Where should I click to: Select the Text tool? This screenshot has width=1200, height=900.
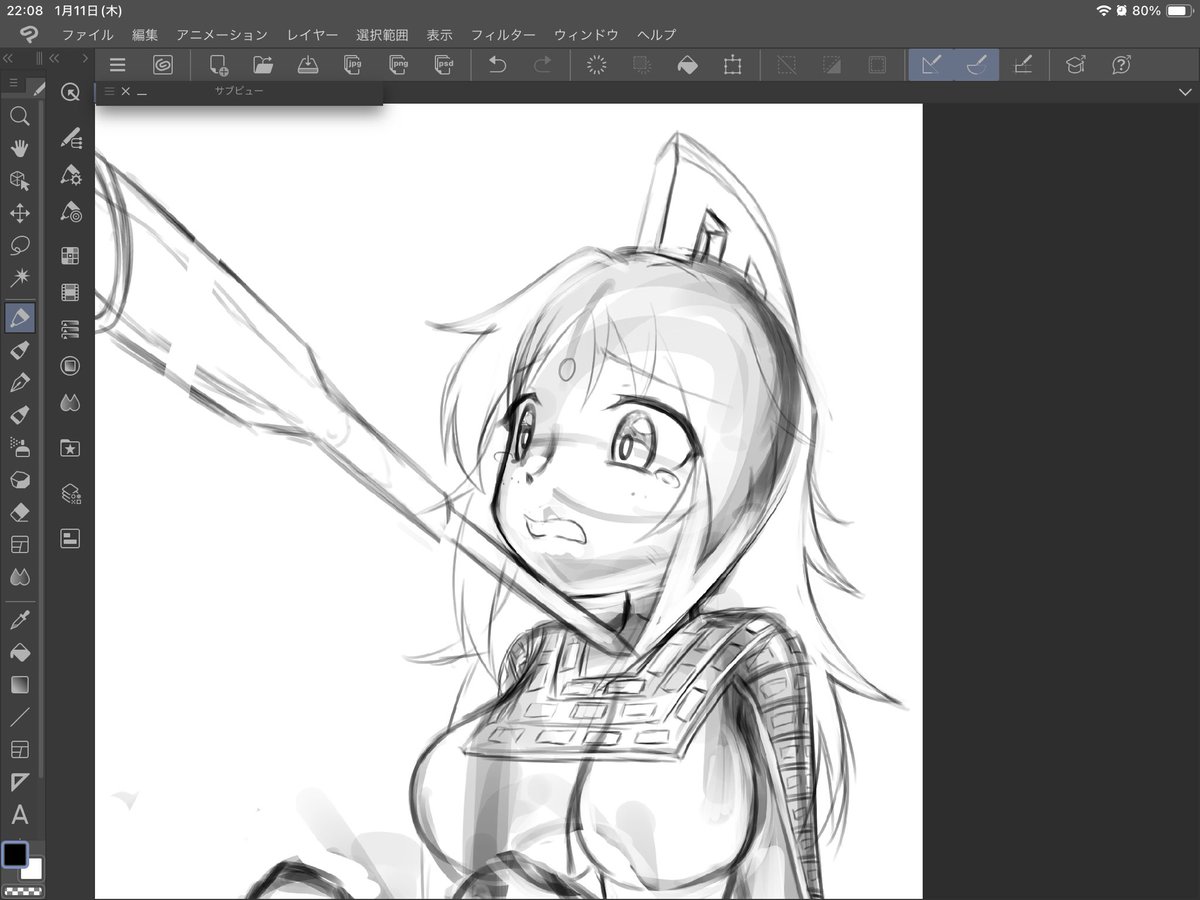pos(19,815)
